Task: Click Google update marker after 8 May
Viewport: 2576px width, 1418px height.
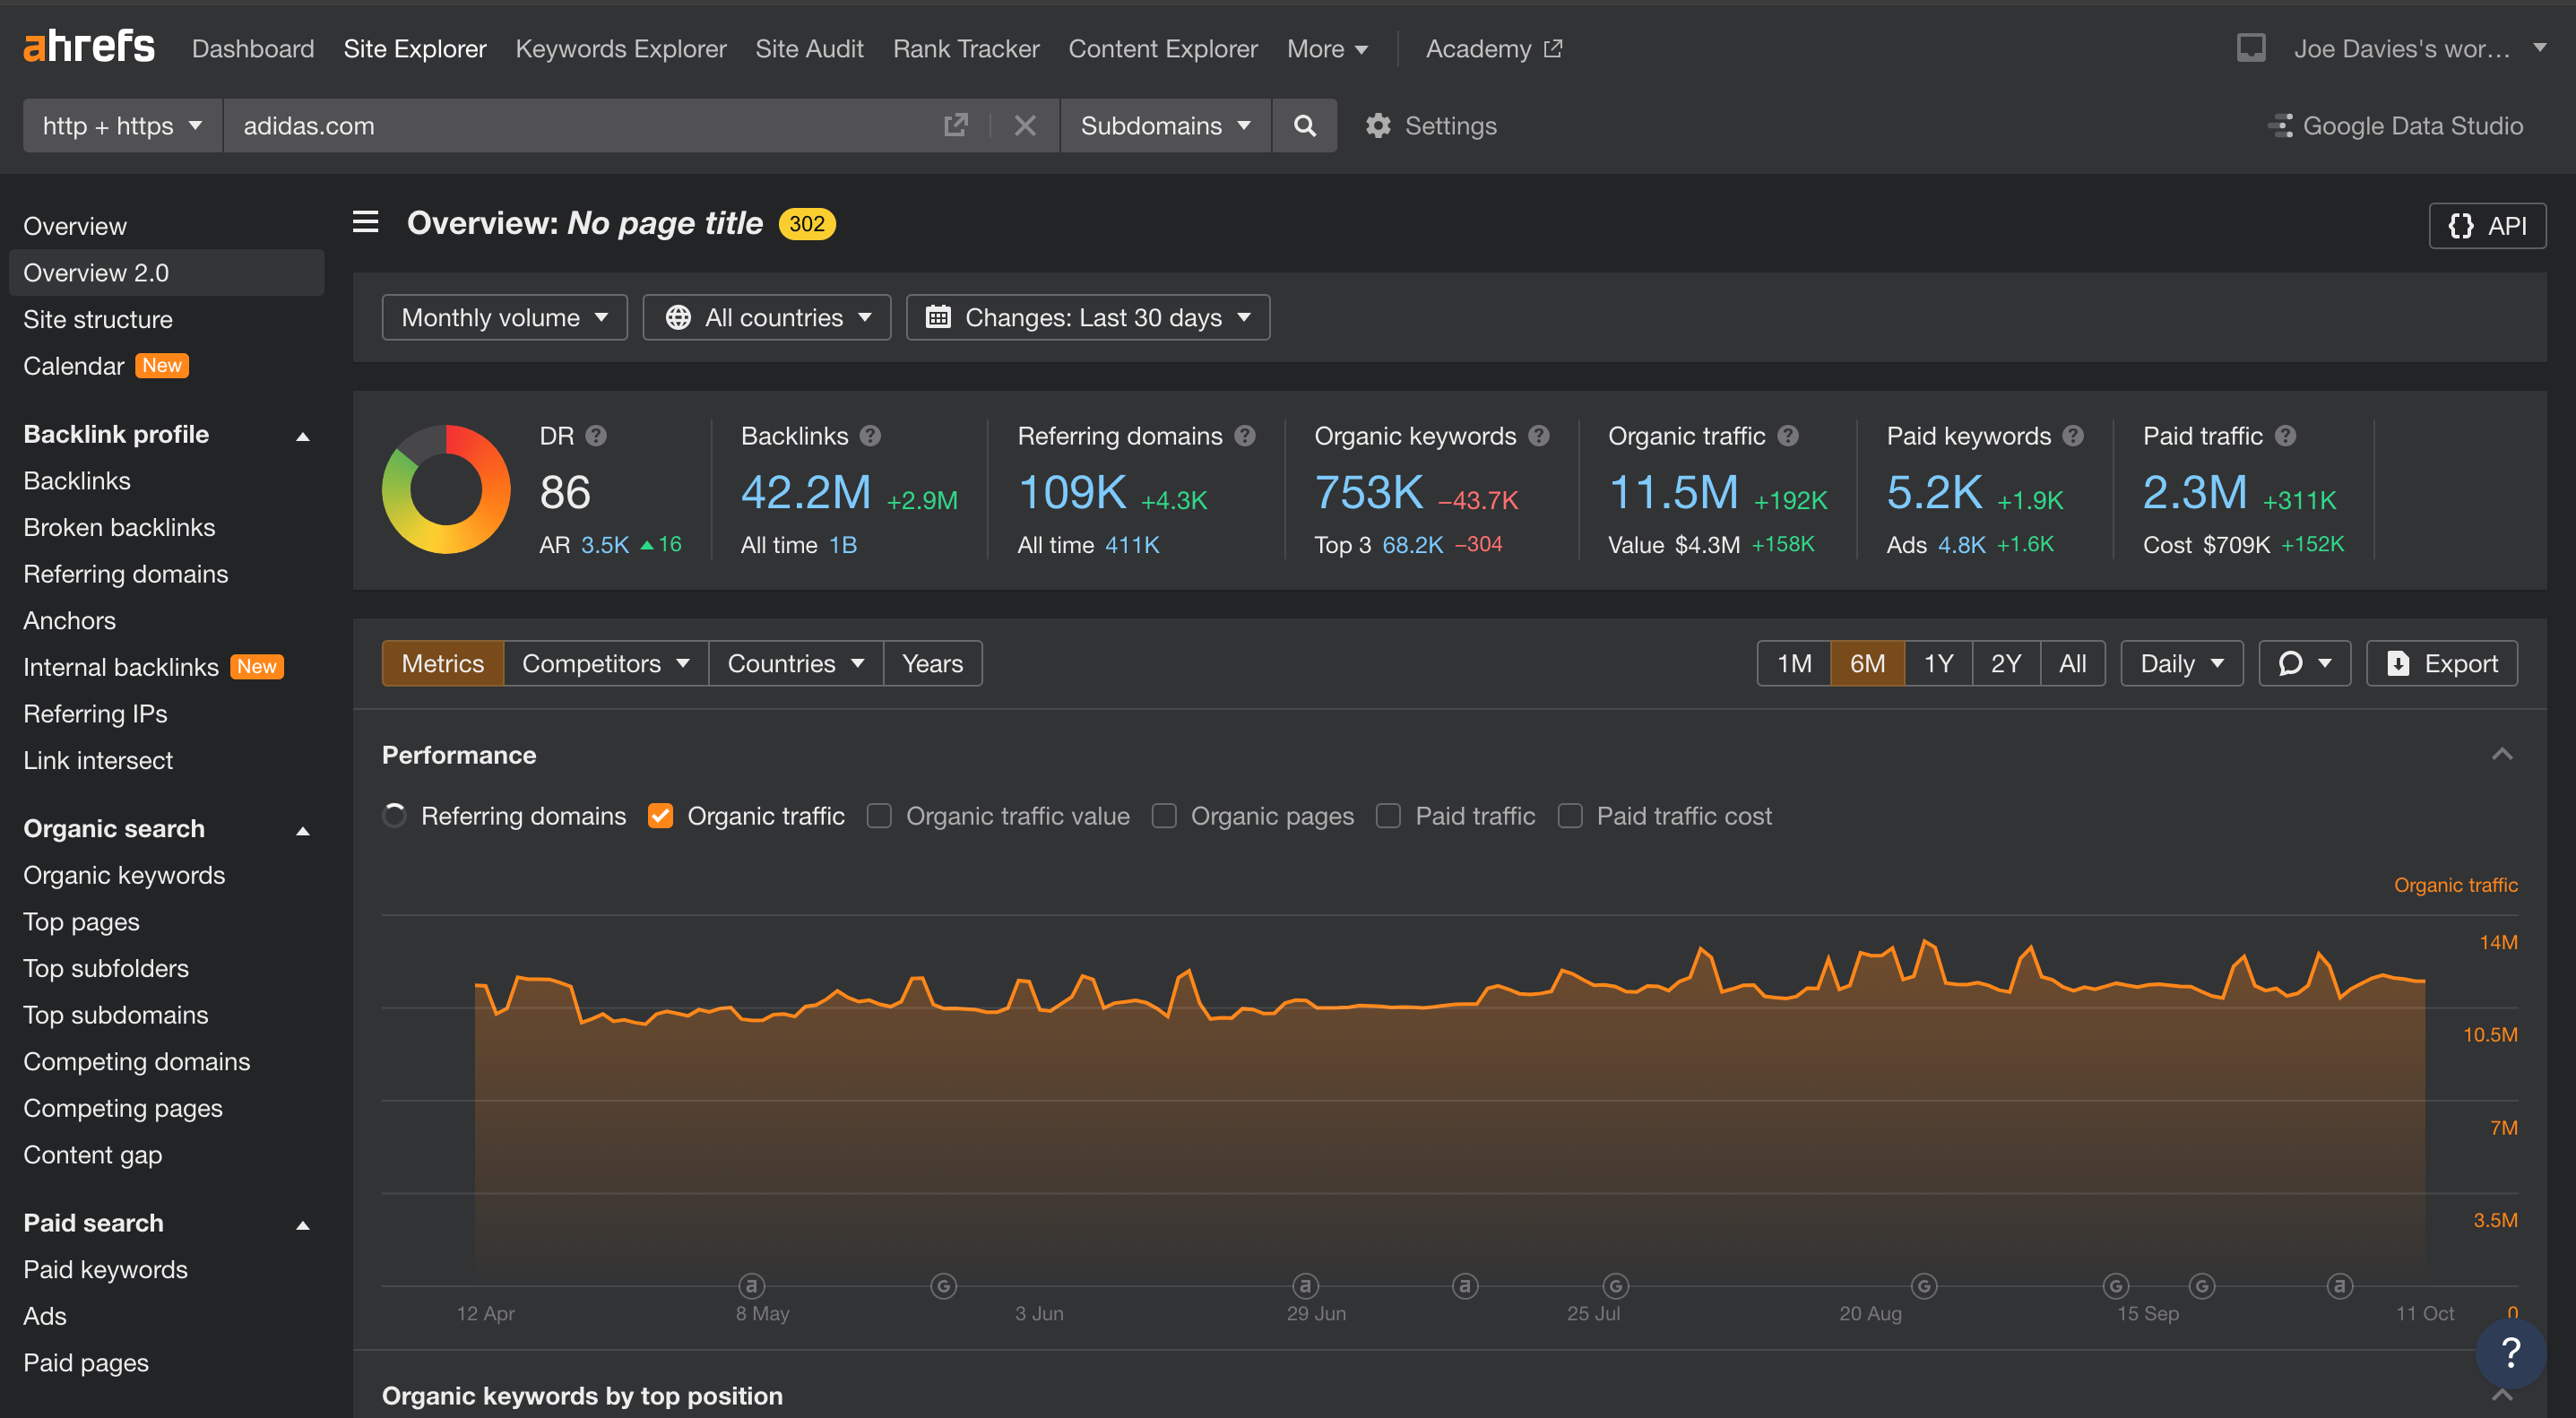Action: (943, 1285)
